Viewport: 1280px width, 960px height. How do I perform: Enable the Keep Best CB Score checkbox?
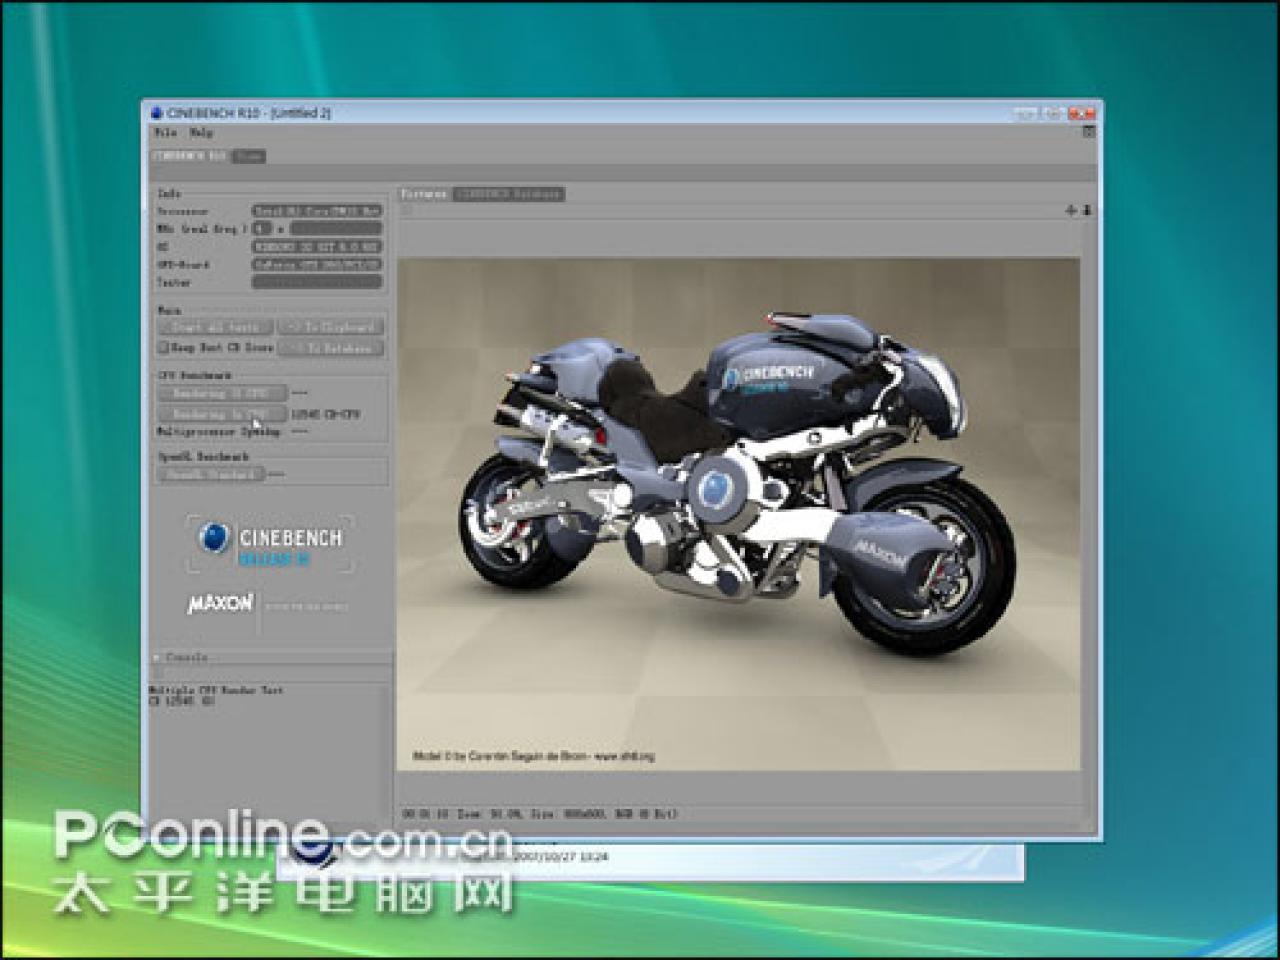pyautogui.click(x=163, y=348)
